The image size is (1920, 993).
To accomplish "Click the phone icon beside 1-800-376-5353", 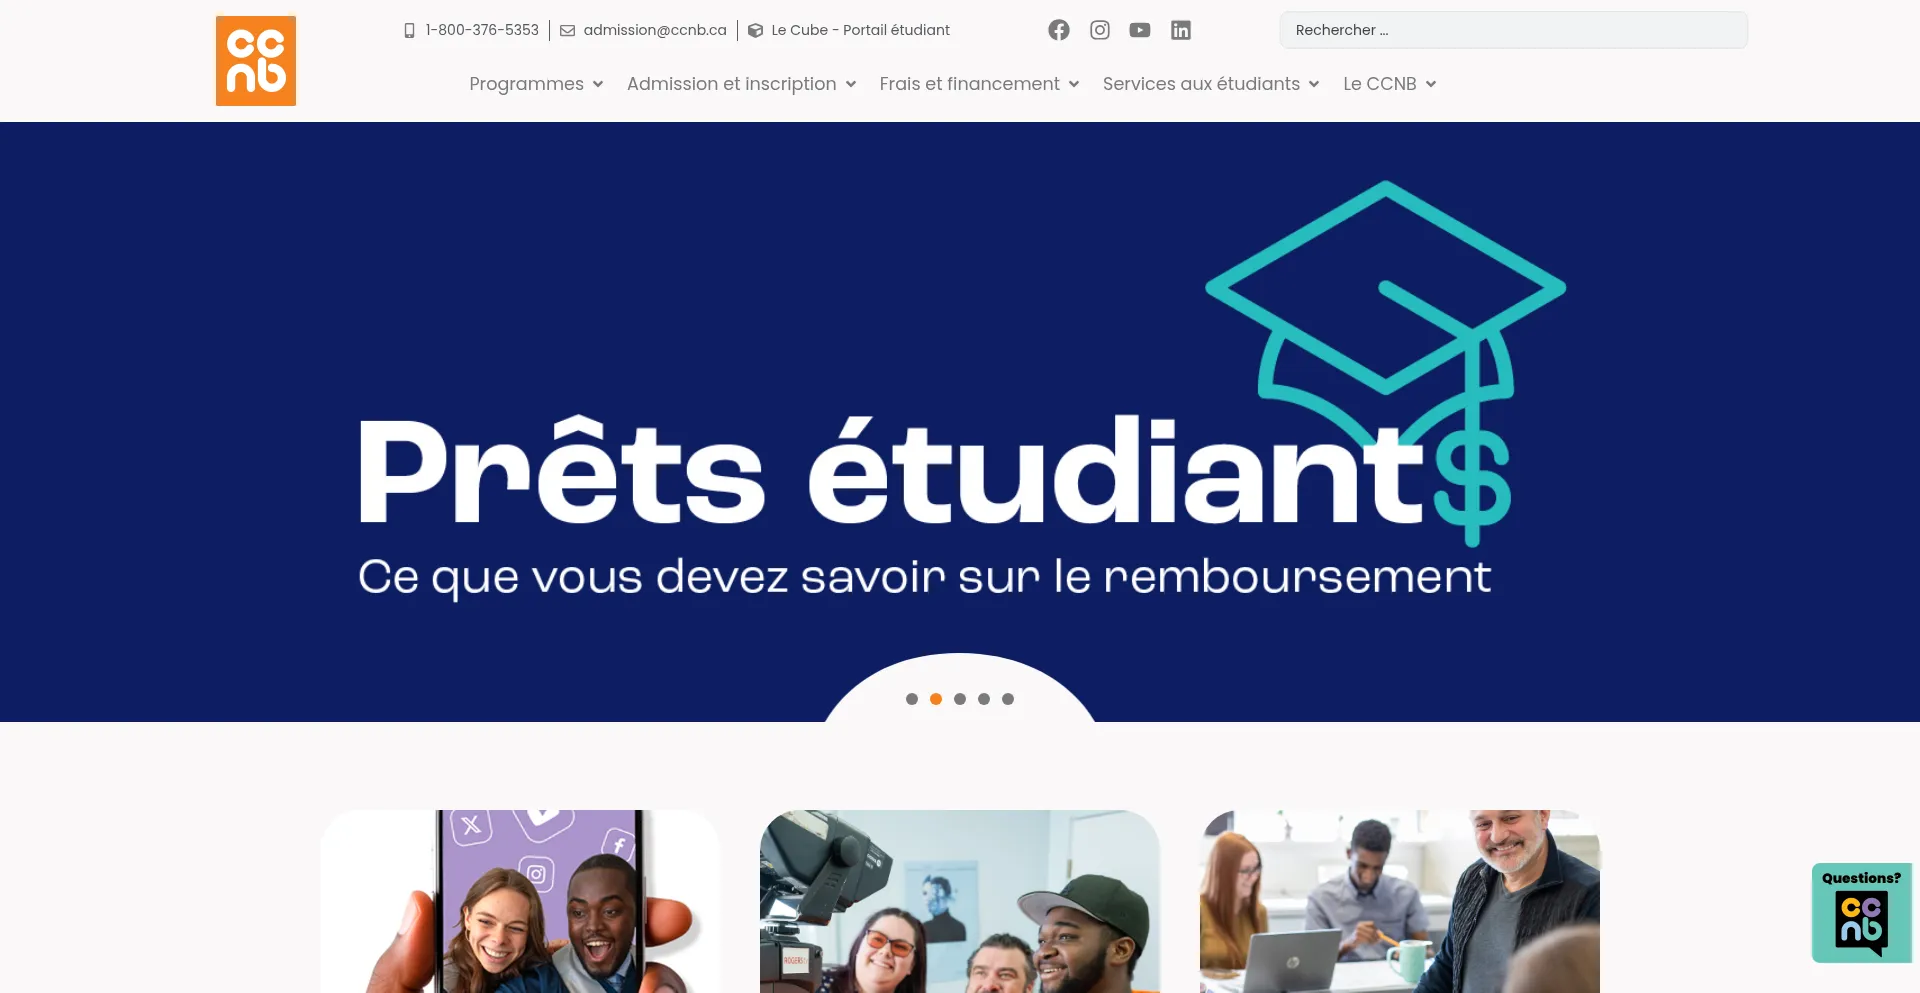I will (x=409, y=31).
